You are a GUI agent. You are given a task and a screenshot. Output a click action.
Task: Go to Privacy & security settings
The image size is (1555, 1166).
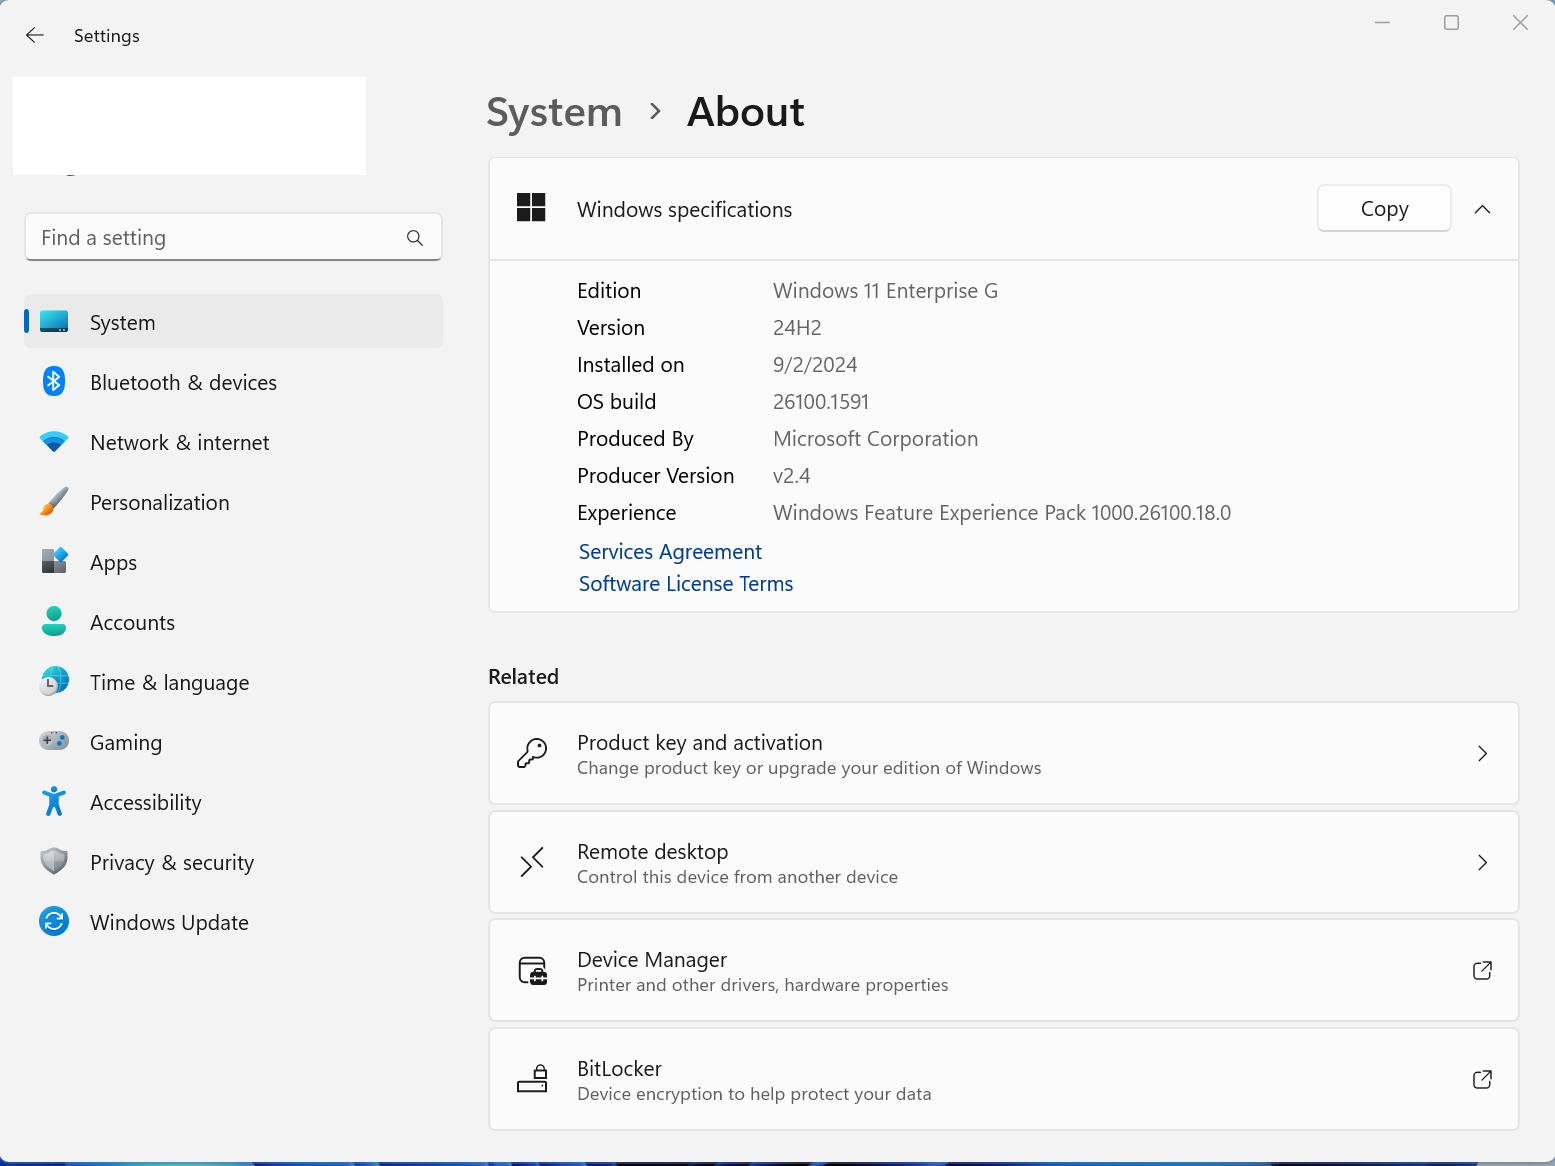coord(233,862)
